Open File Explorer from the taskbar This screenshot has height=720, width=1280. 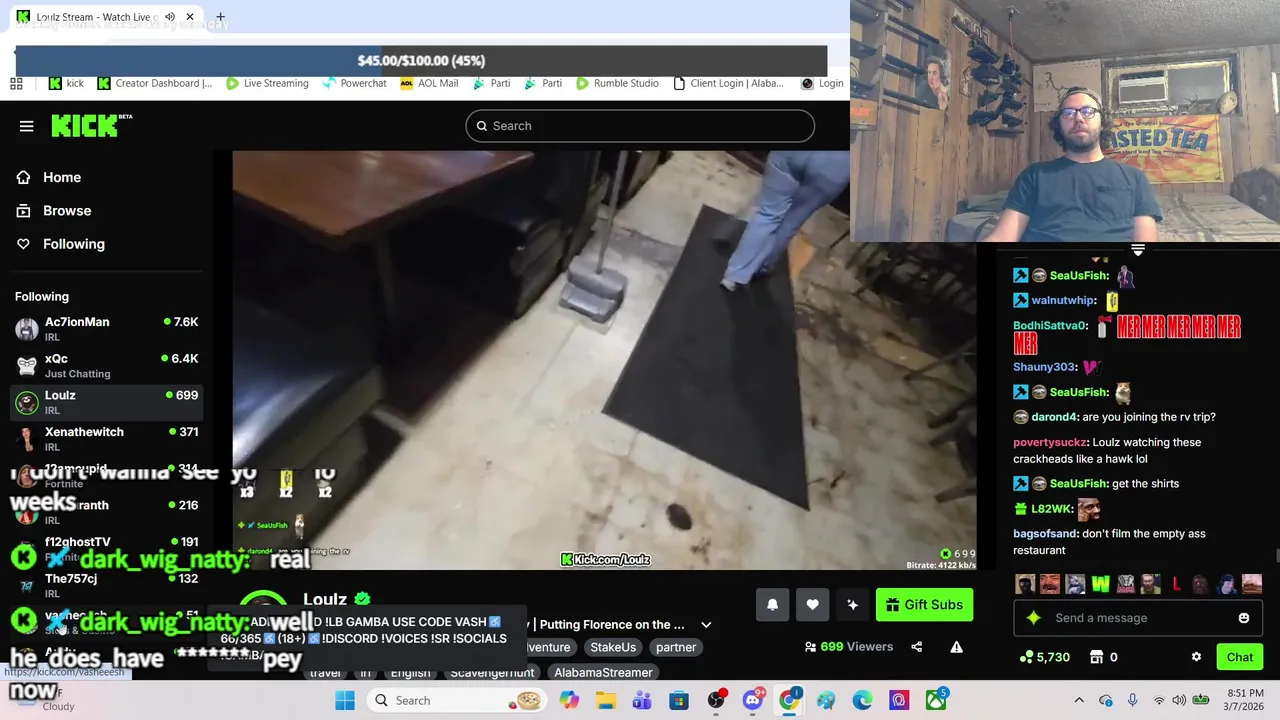pyautogui.click(x=606, y=700)
